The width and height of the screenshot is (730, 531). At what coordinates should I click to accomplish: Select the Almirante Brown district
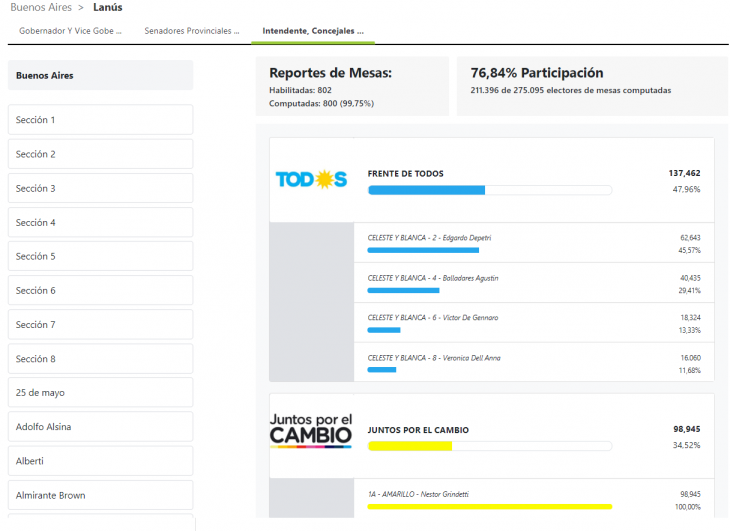point(101,495)
